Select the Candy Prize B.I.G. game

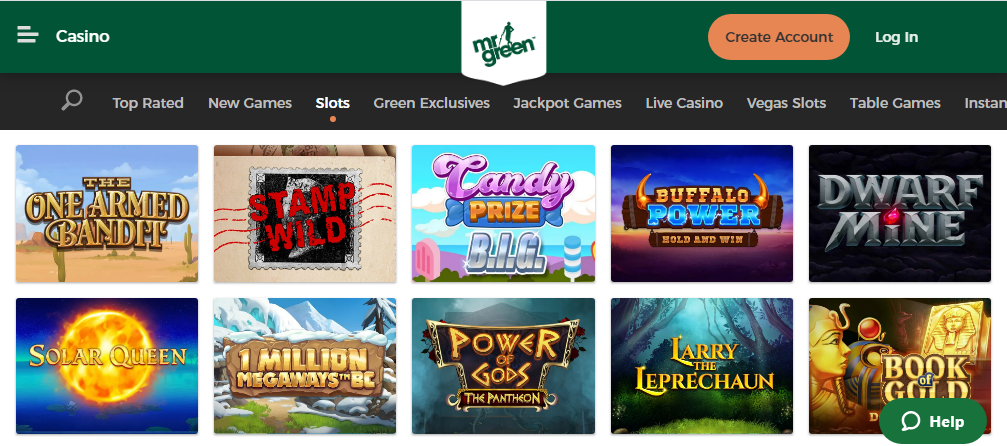coord(504,213)
